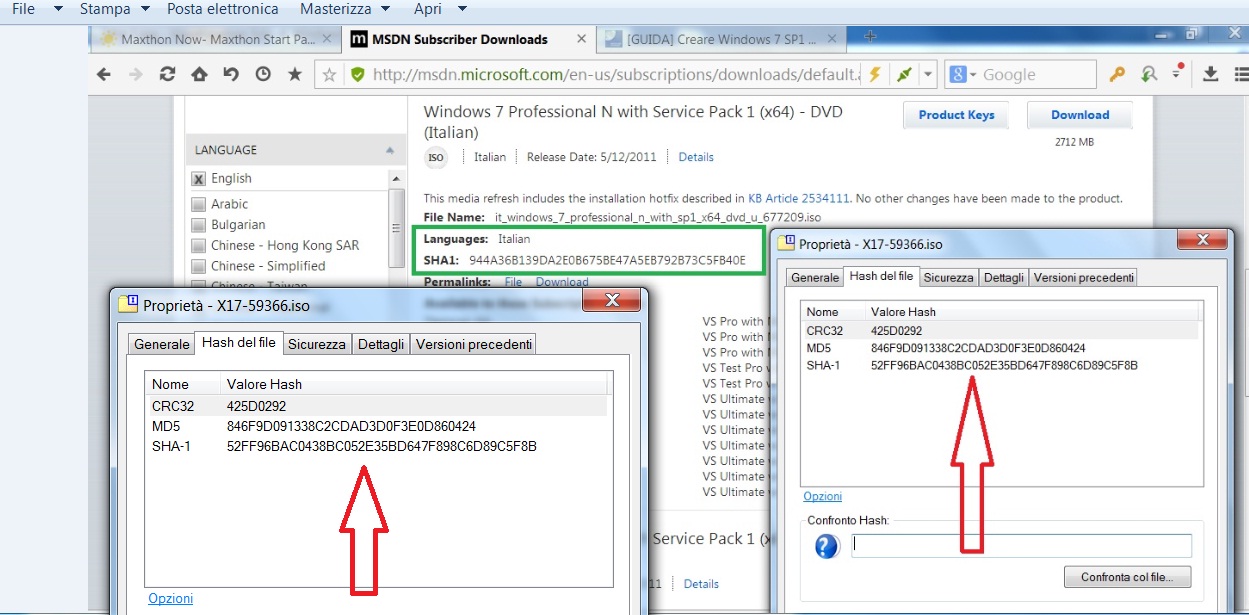Switch to the GUIDA Creare Windows 7 tab
Screen dimensions: 1249x615
722,40
